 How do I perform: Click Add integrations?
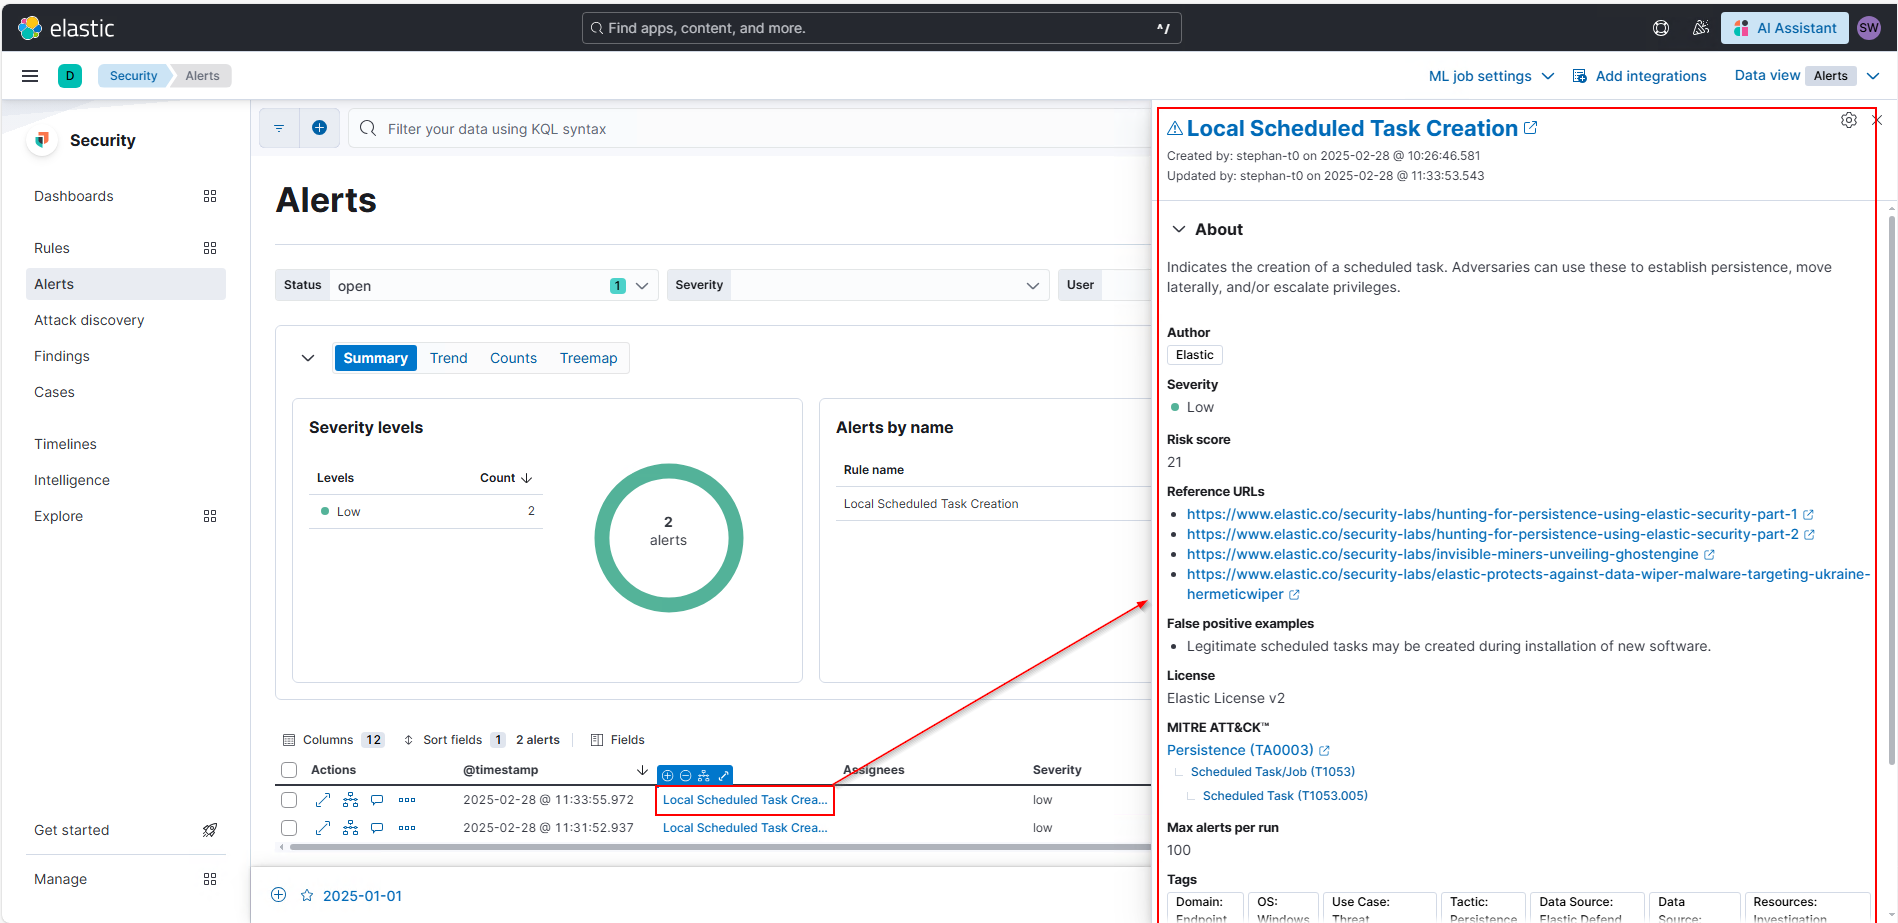1639,76
